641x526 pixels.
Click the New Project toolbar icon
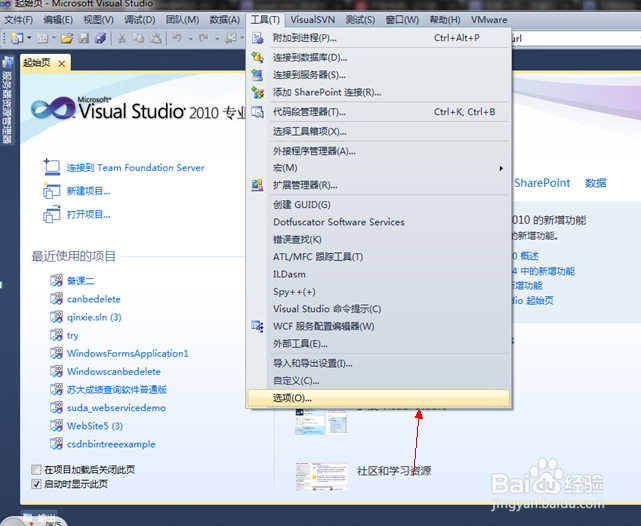tap(17, 38)
